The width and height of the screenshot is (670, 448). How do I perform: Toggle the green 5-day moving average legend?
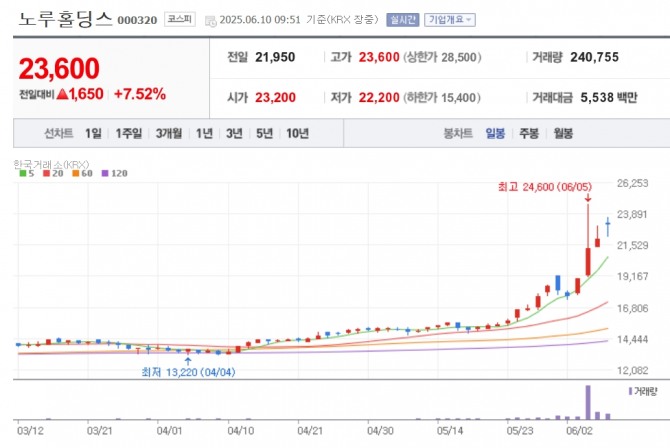[x=25, y=174]
